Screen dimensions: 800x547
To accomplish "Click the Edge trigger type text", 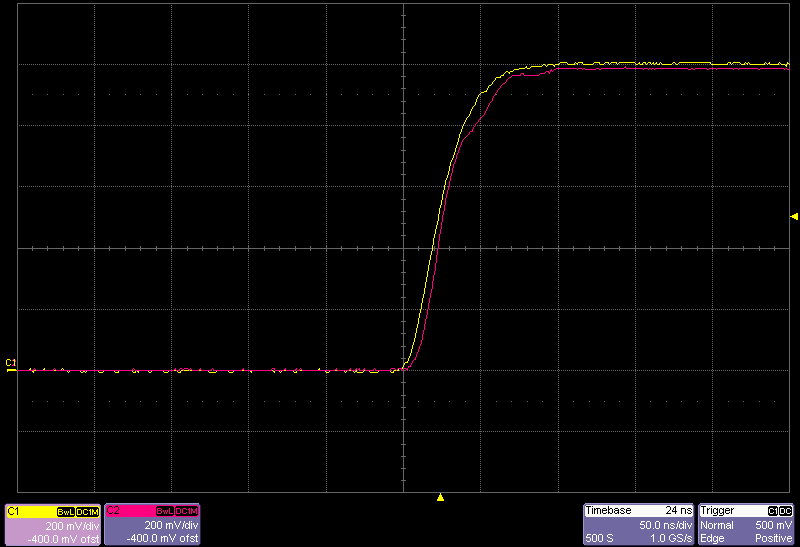I will click(712, 538).
